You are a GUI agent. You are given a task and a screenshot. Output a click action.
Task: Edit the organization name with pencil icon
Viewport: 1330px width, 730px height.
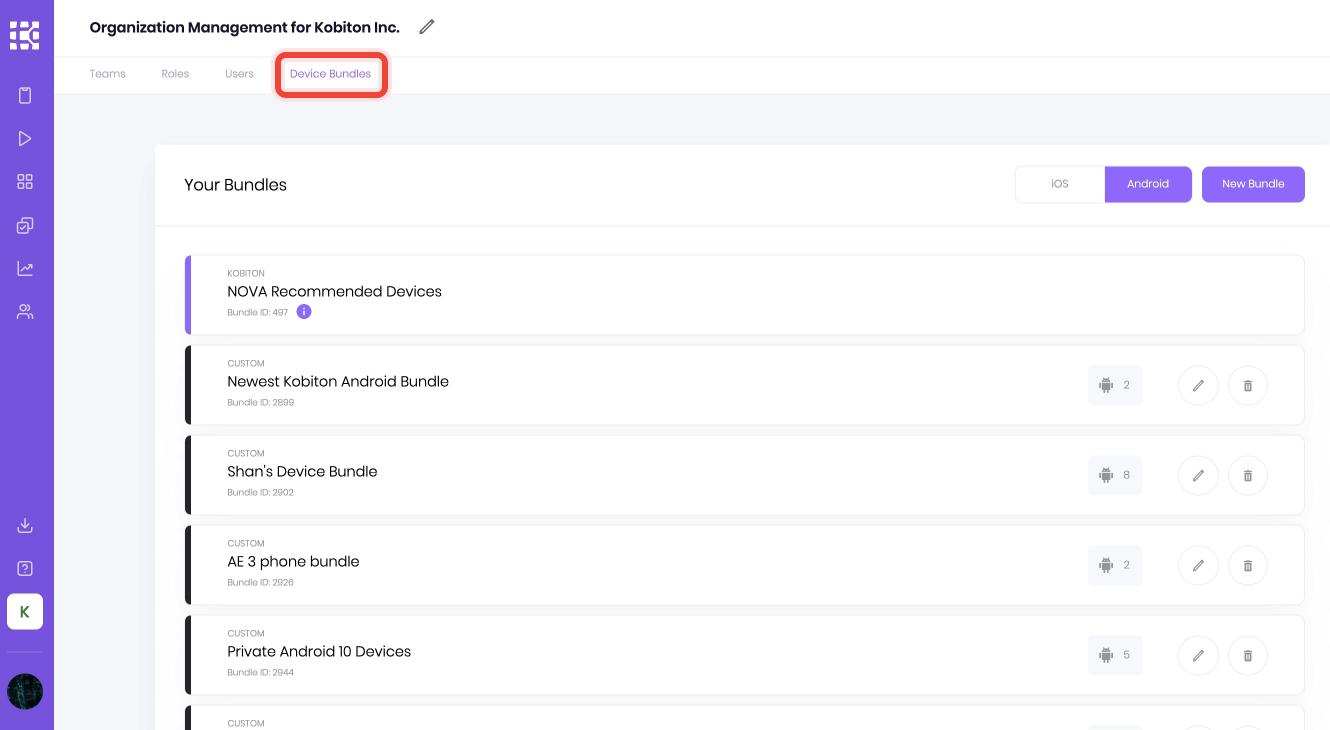click(427, 27)
